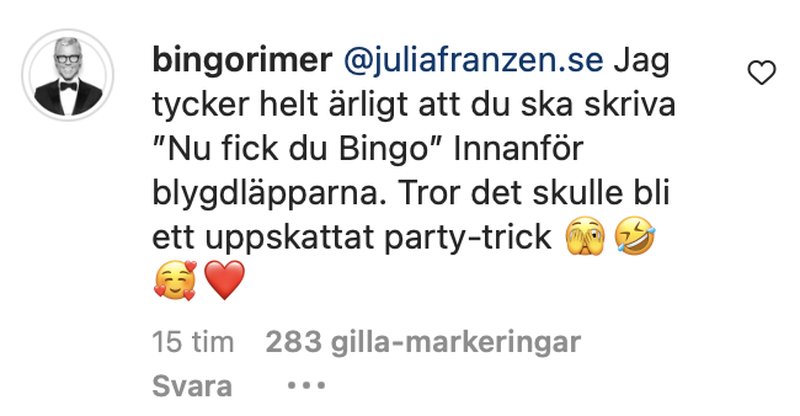The image size is (800, 416).
Task: Open the bingorimer username link
Action: pyautogui.click(x=242, y=61)
